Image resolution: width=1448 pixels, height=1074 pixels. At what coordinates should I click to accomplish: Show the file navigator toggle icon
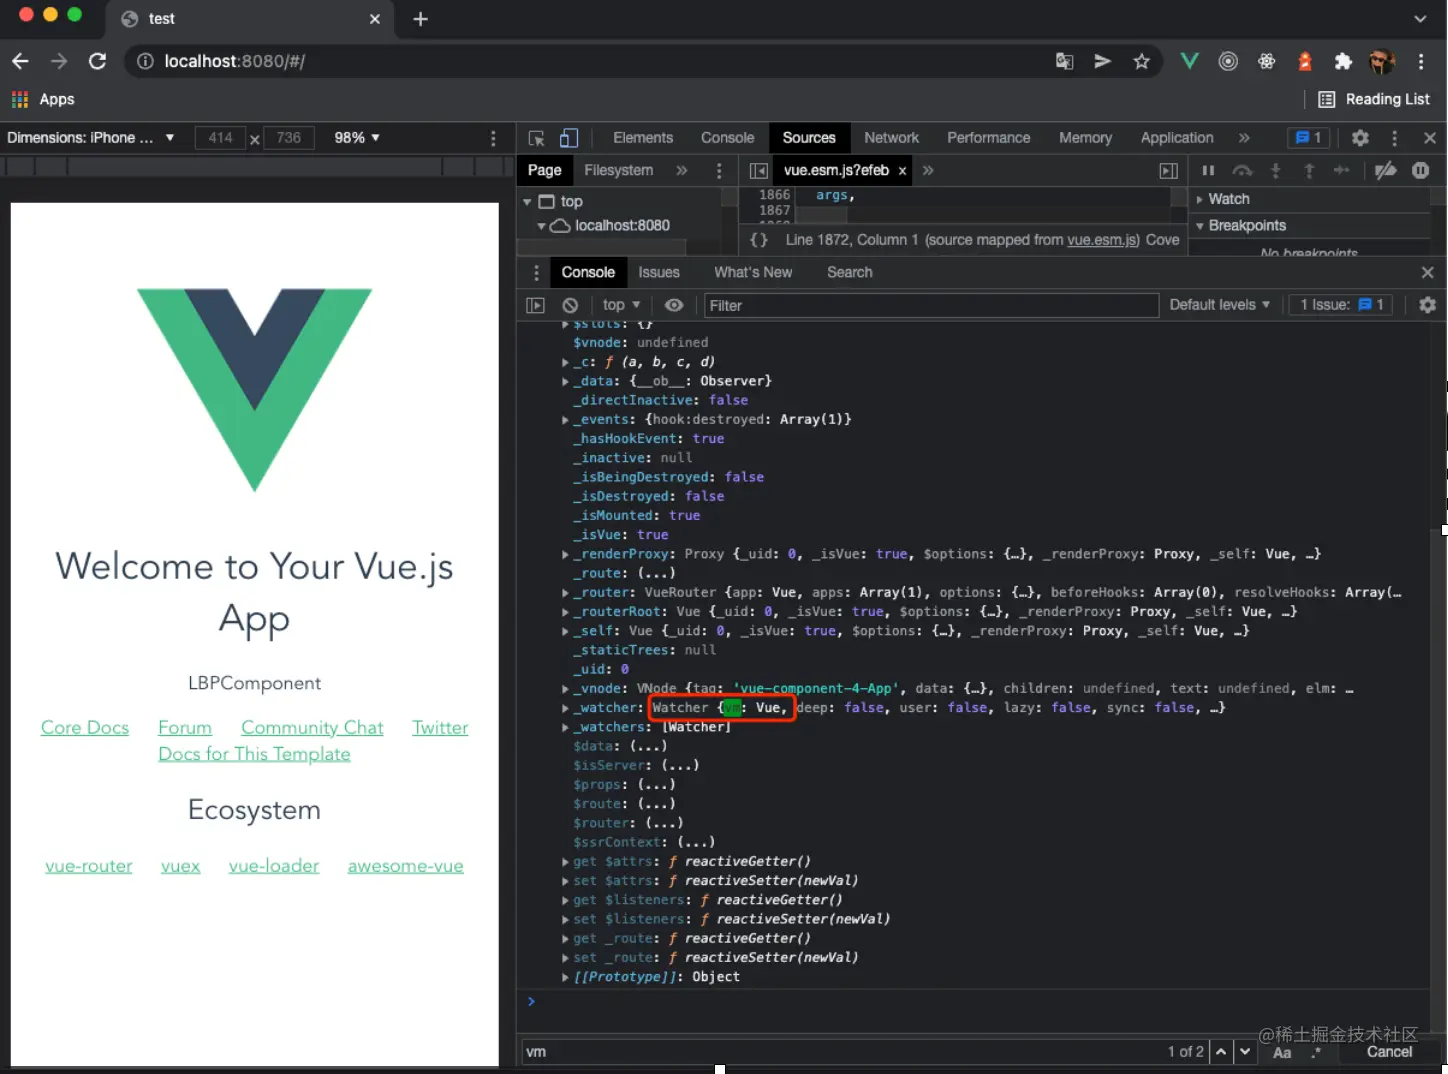(x=759, y=171)
